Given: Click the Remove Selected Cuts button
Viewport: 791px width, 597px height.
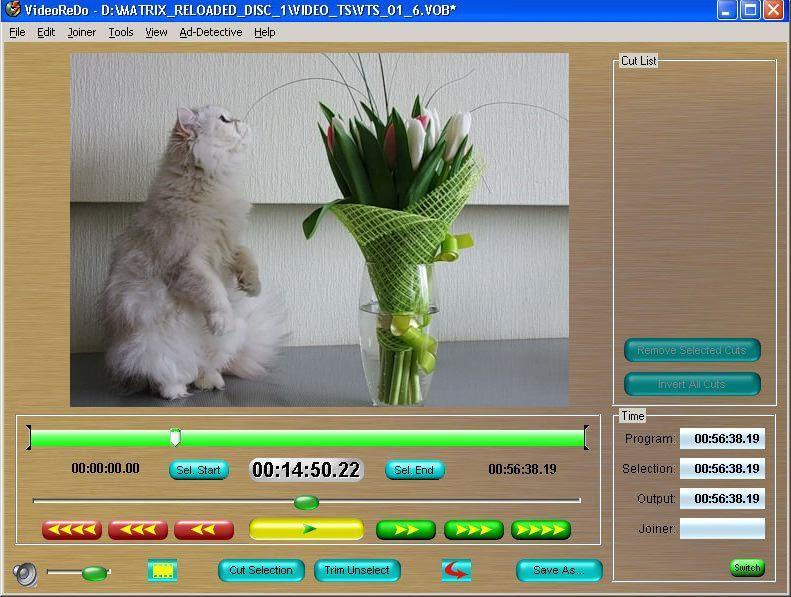Looking at the screenshot, I should [x=692, y=350].
